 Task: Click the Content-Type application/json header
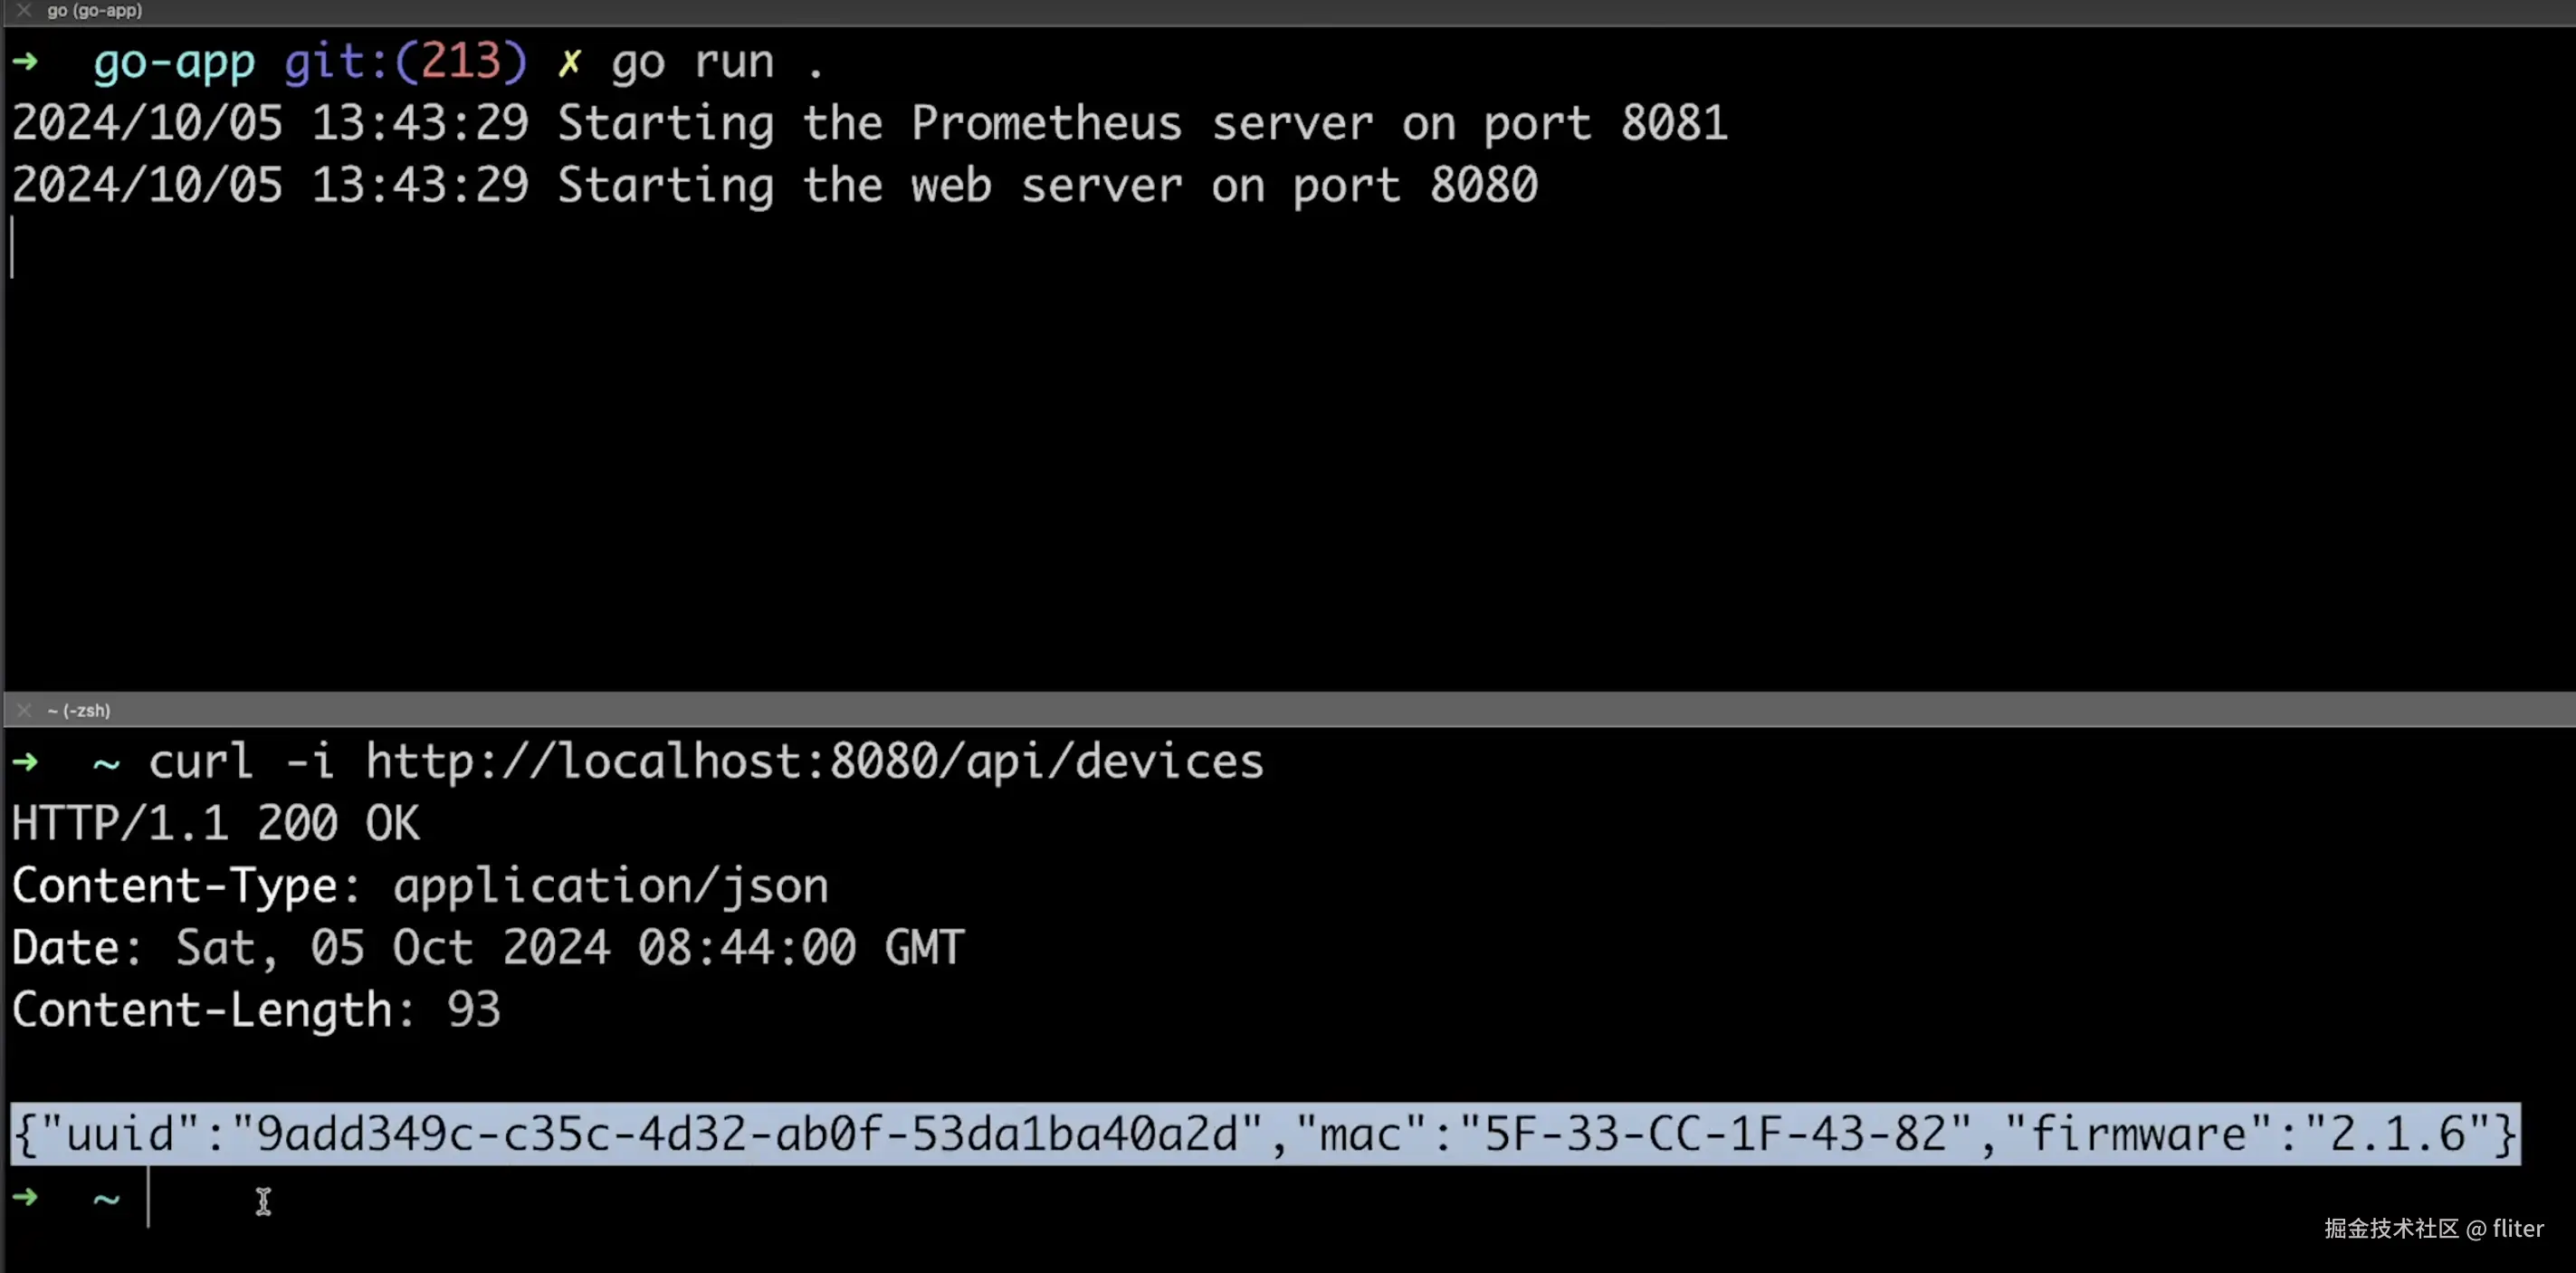pos(420,886)
